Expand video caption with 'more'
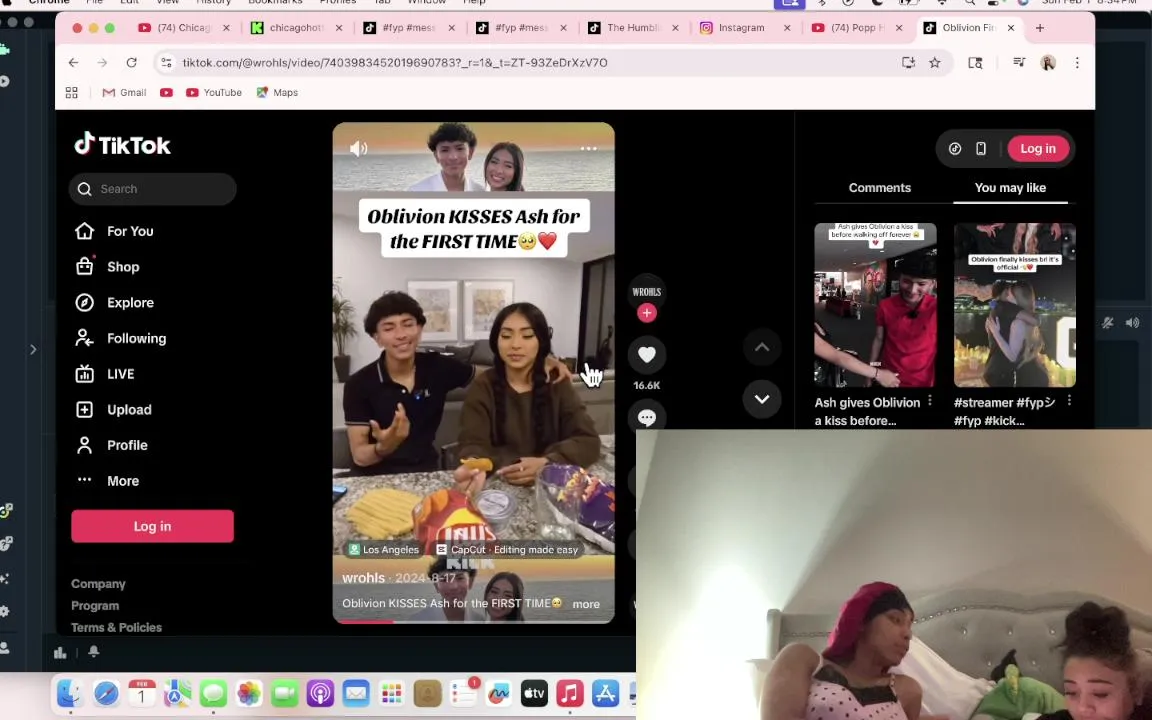Viewport: 1152px width, 720px height. (586, 604)
